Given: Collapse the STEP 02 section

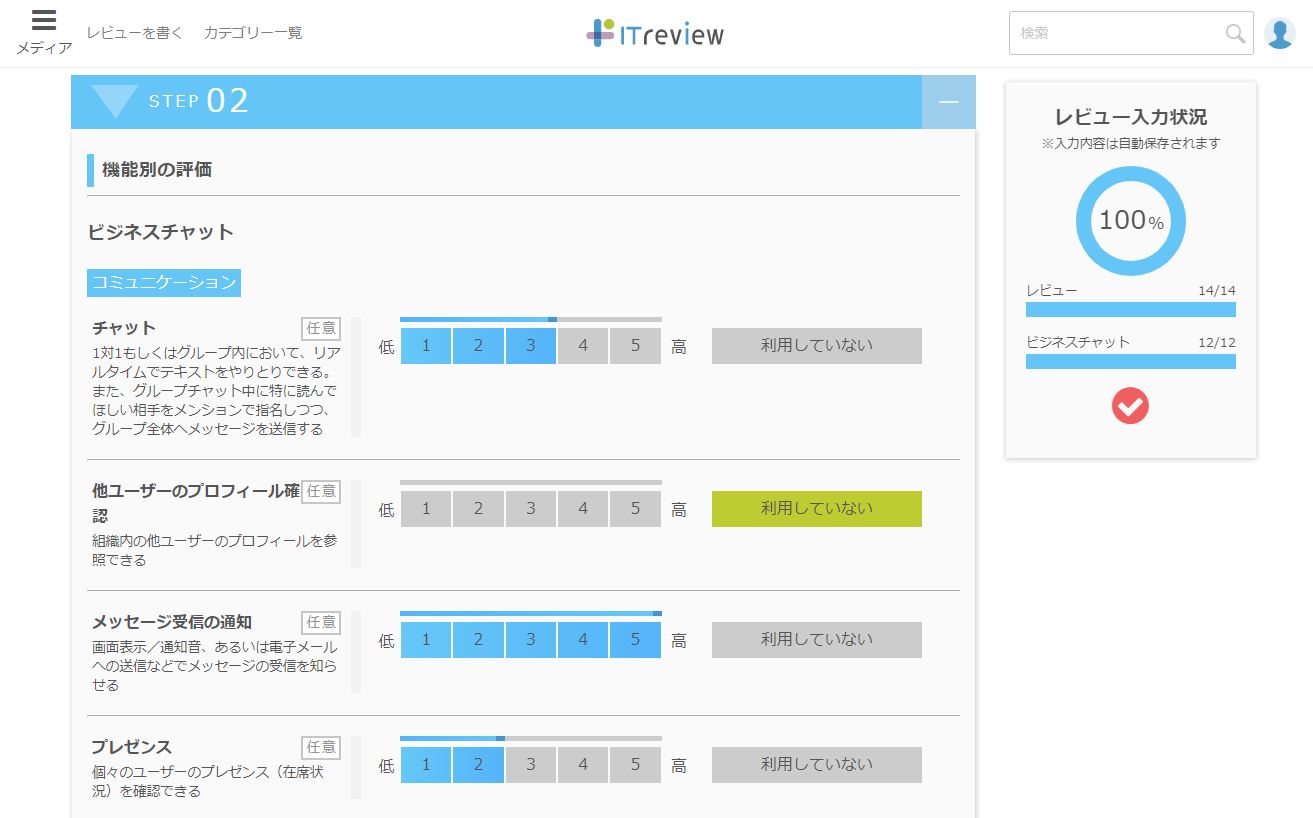Looking at the screenshot, I should click(948, 101).
